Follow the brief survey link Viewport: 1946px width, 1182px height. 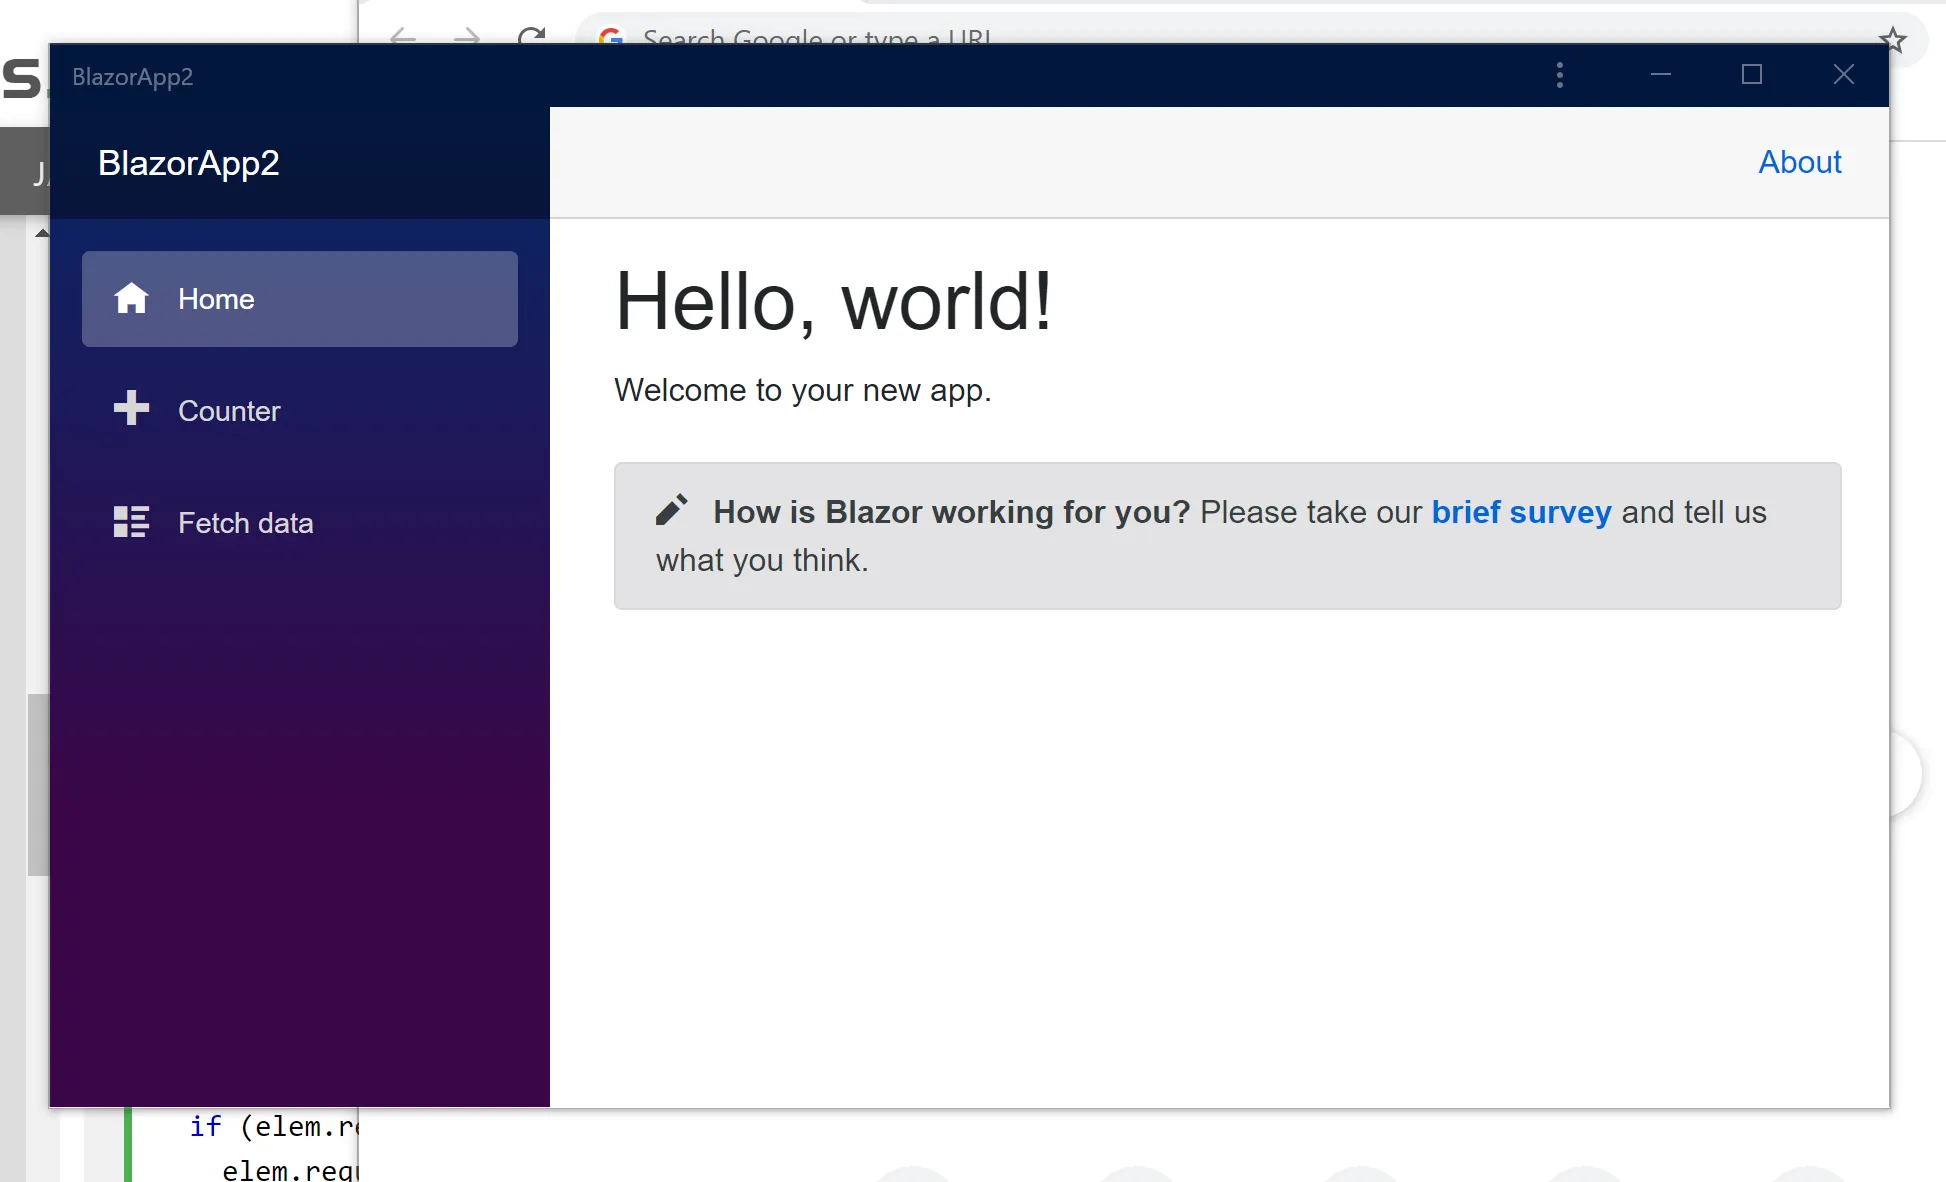(x=1521, y=512)
